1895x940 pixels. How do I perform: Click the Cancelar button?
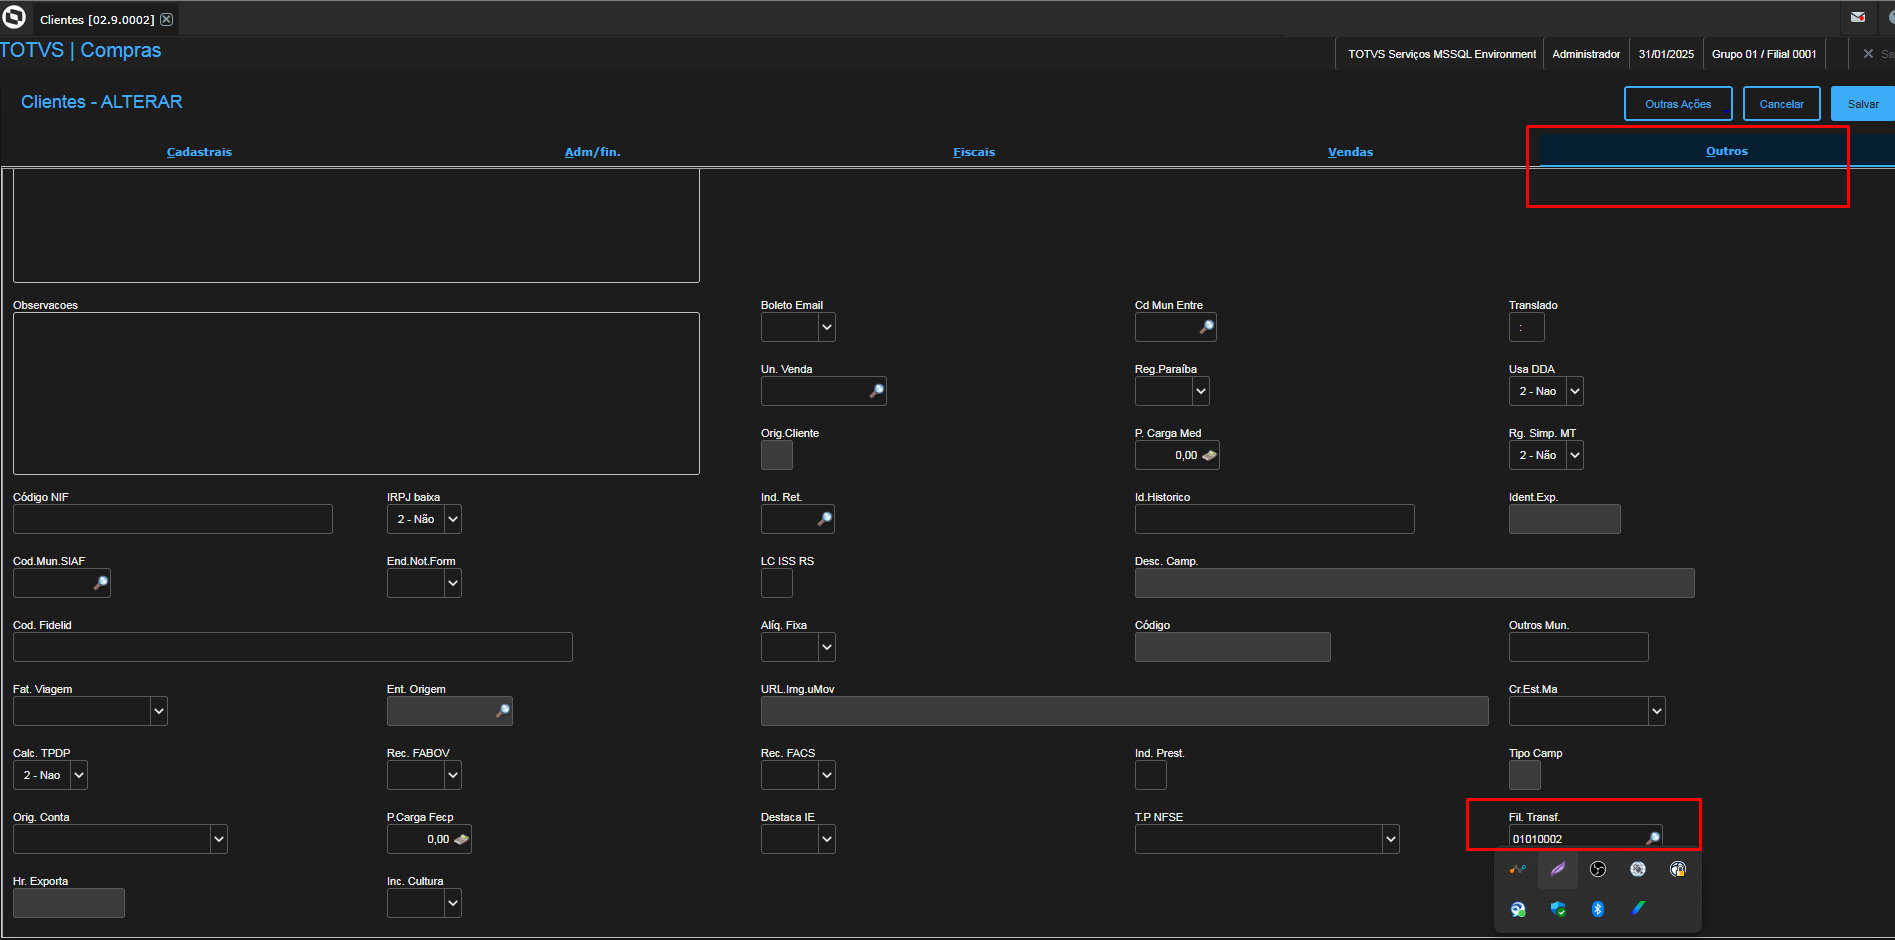coord(1781,104)
